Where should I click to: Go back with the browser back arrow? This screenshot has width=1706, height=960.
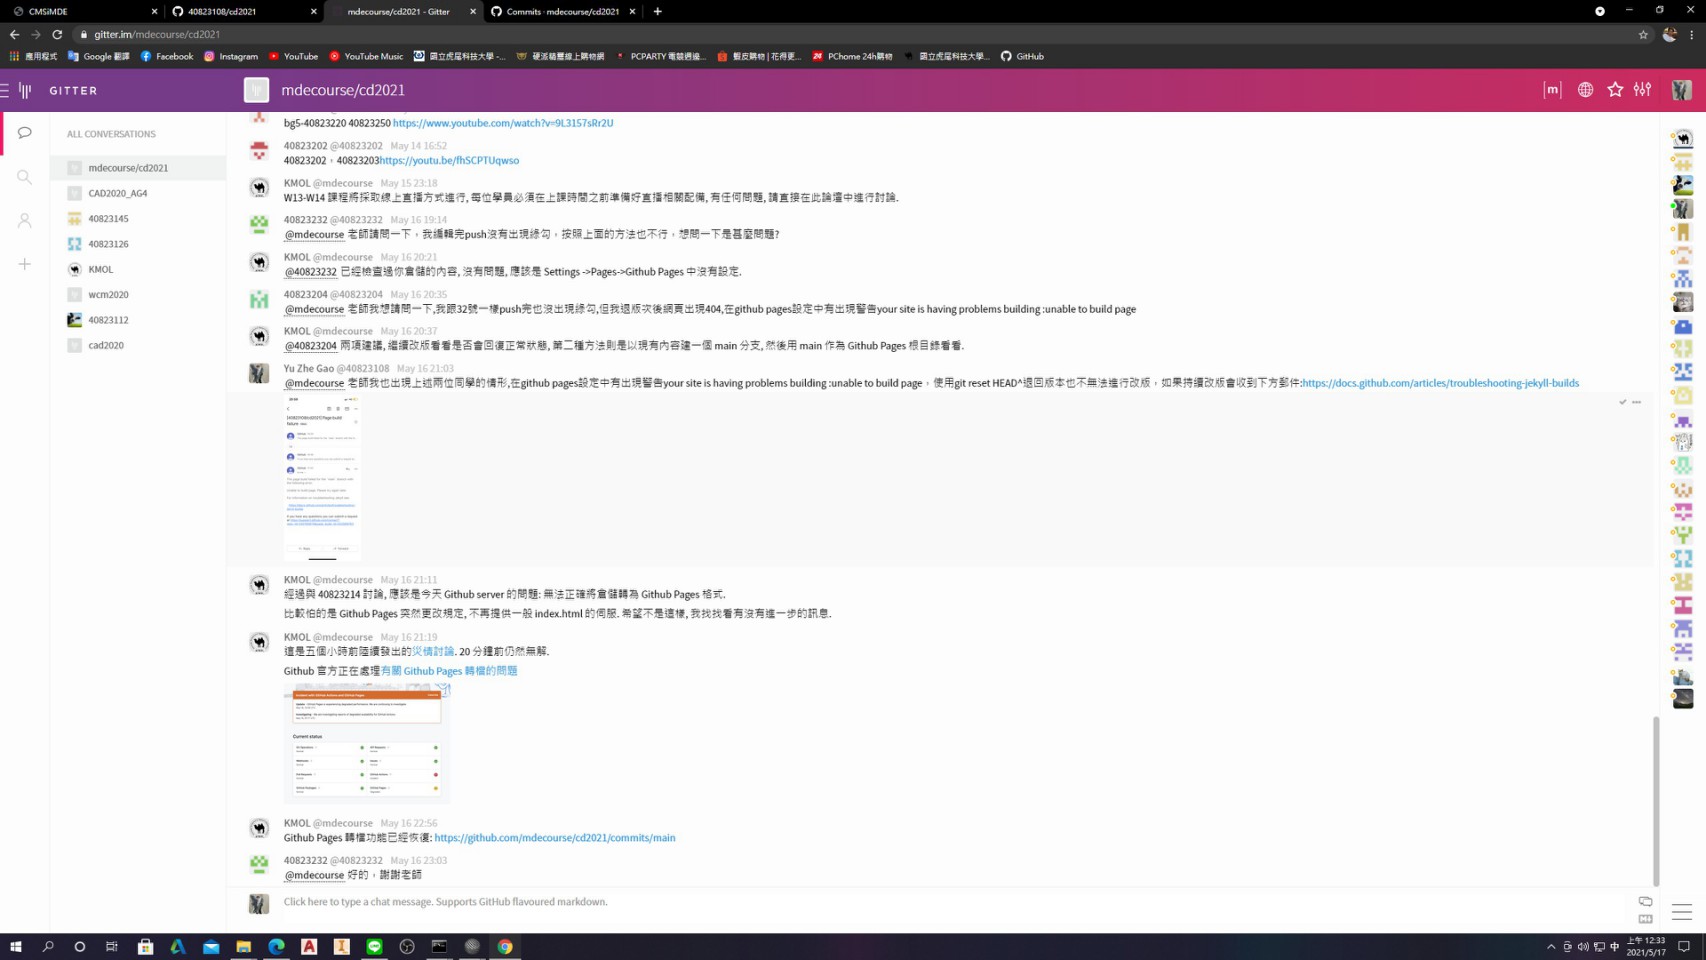click(x=14, y=34)
